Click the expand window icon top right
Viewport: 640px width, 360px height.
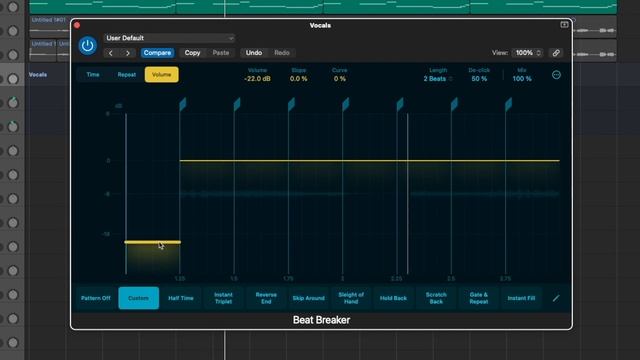click(x=564, y=24)
